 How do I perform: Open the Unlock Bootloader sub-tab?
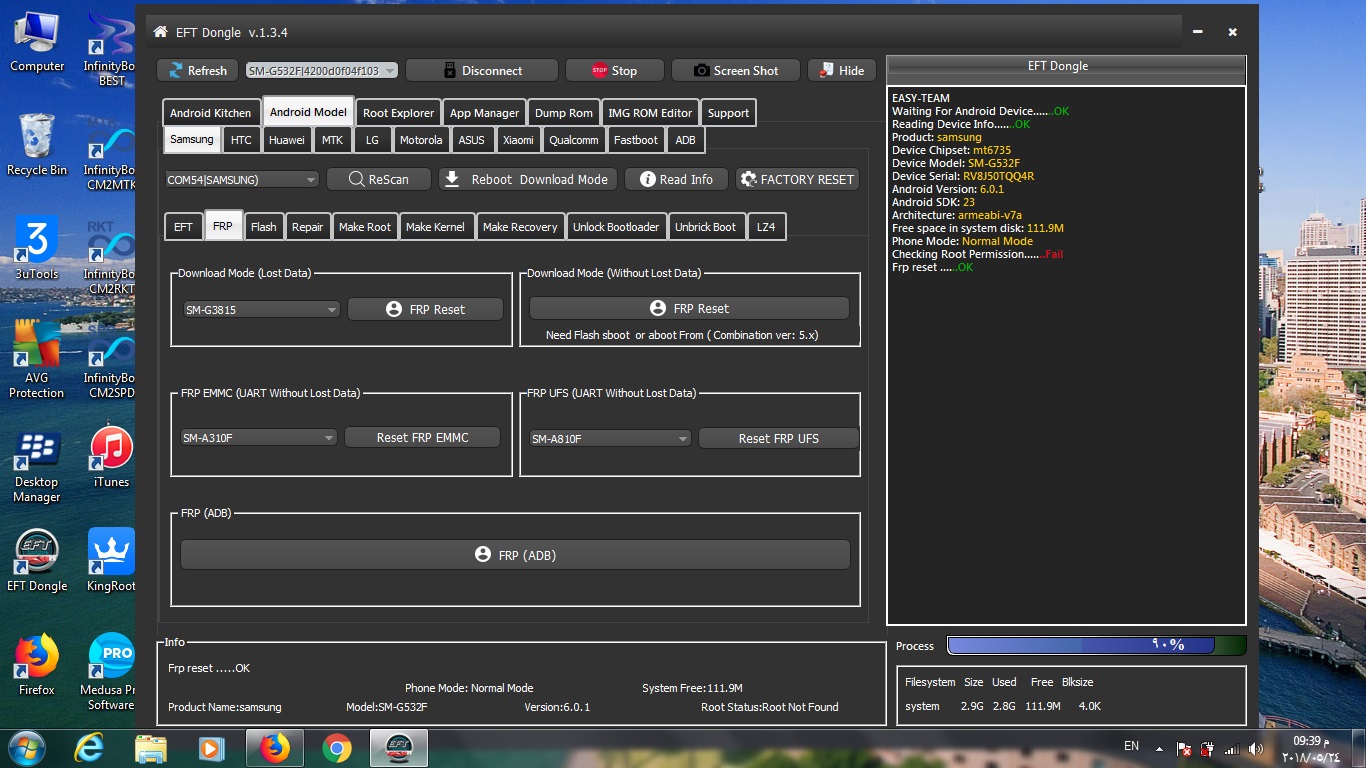tap(616, 227)
